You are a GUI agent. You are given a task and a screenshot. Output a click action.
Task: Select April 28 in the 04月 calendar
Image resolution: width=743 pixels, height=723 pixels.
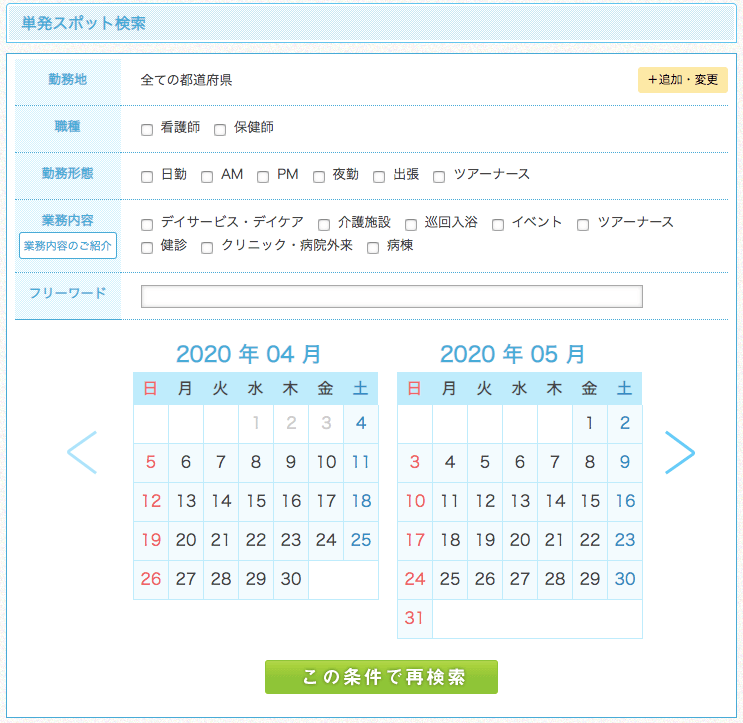(221, 579)
